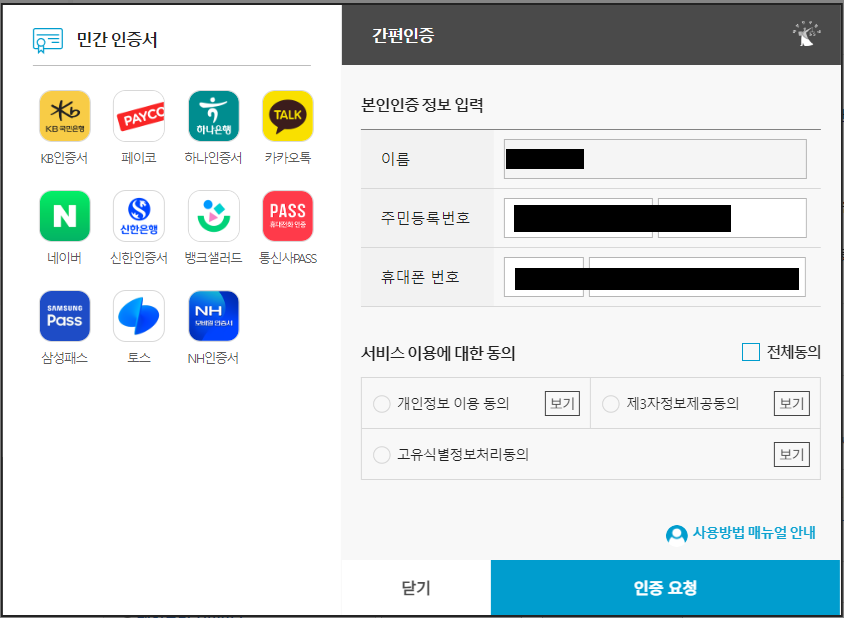The height and width of the screenshot is (618, 844).
Task: Click the 민간 인증서 heading text
Action: [x=117, y=40]
